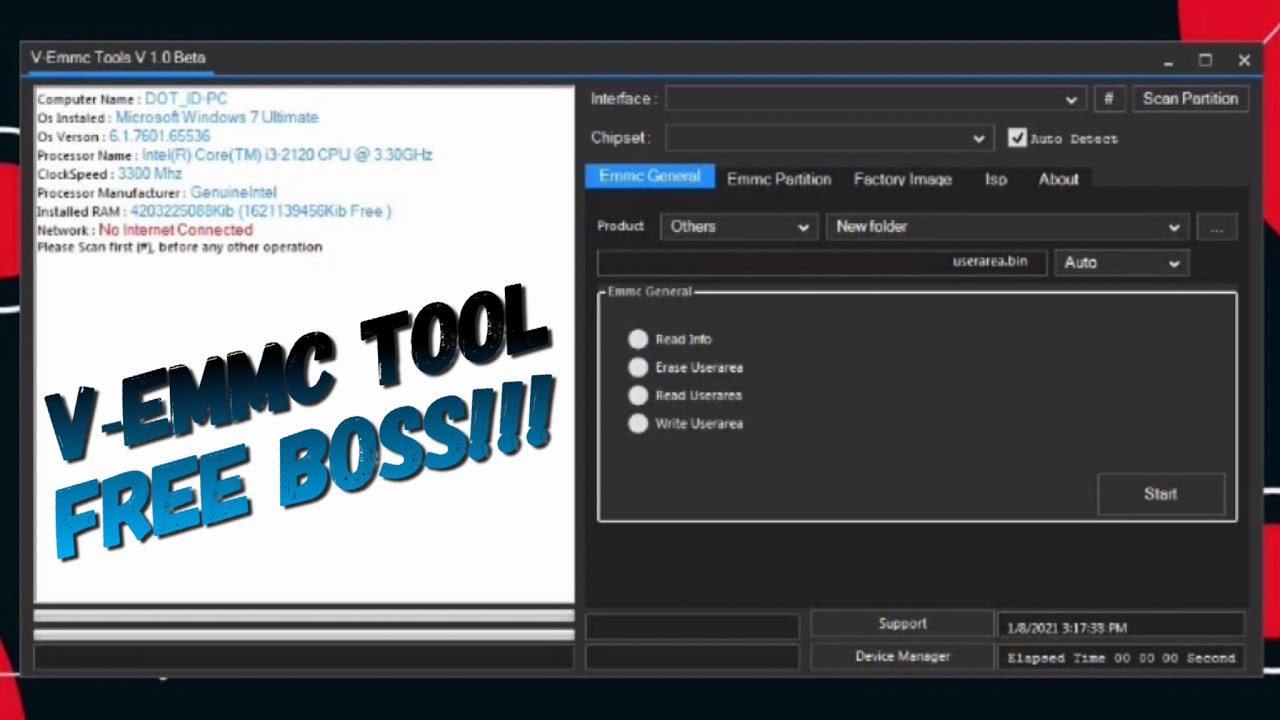This screenshot has width=1280, height=720.
Task: Open the Factory Image tab
Action: (903, 179)
